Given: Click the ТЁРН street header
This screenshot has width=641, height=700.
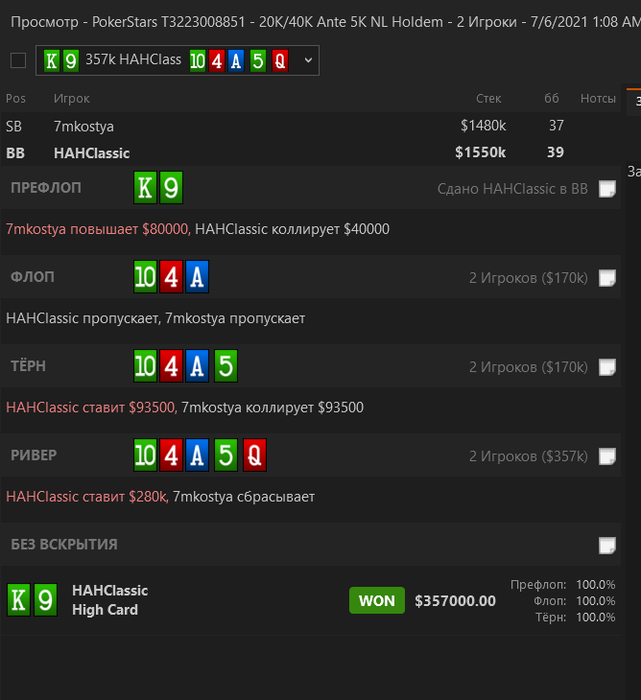Looking at the screenshot, I should [x=28, y=367].
